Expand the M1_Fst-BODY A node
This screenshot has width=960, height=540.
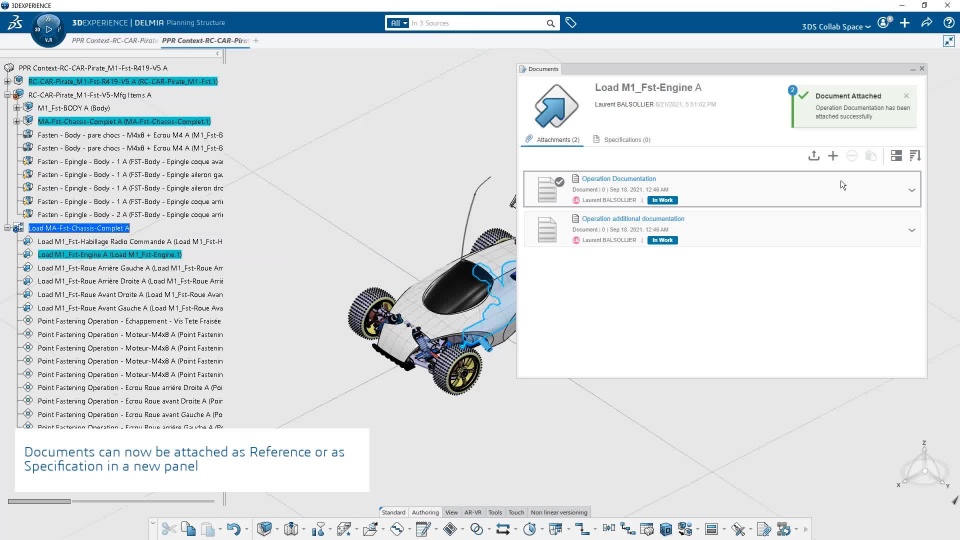17,108
